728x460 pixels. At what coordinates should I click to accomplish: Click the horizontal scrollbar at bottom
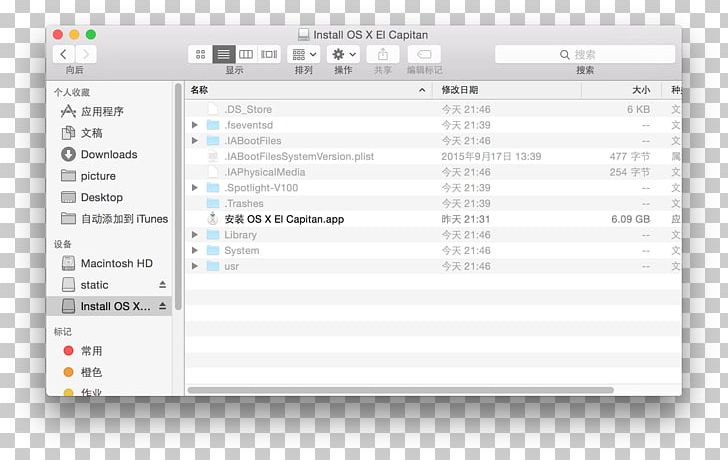tap(401, 390)
